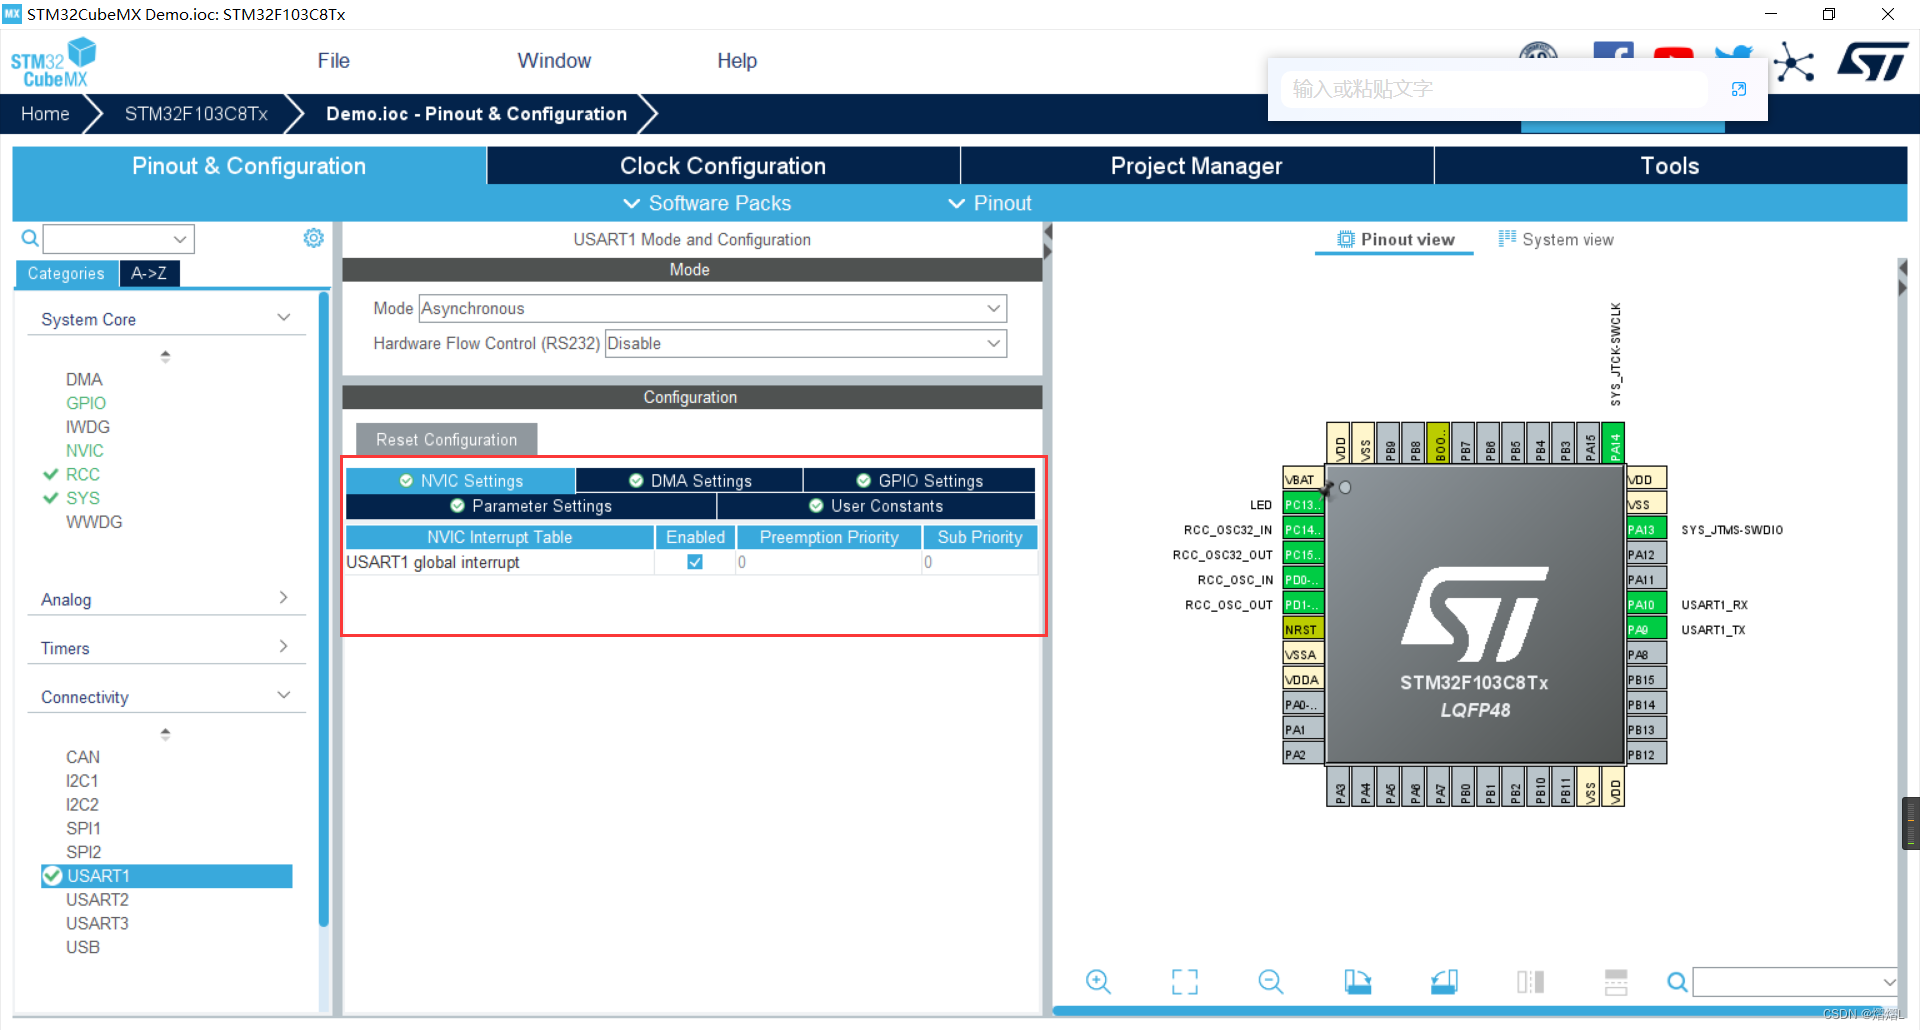Image resolution: width=1920 pixels, height=1030 pixels.
Task: Click the zoom in icon below pinout
Action: [x=1098, y=981]
